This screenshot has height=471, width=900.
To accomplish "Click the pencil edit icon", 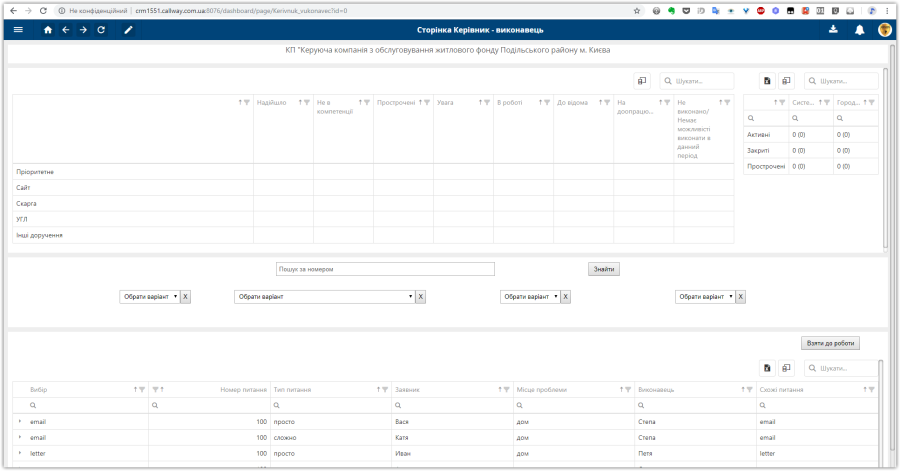I will [128, 30].
